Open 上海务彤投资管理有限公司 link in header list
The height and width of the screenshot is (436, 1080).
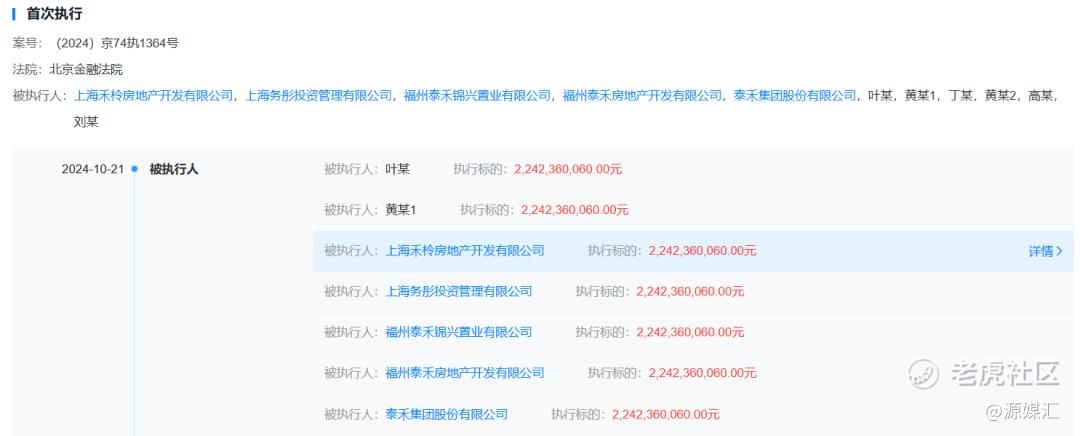coord(319,96)
